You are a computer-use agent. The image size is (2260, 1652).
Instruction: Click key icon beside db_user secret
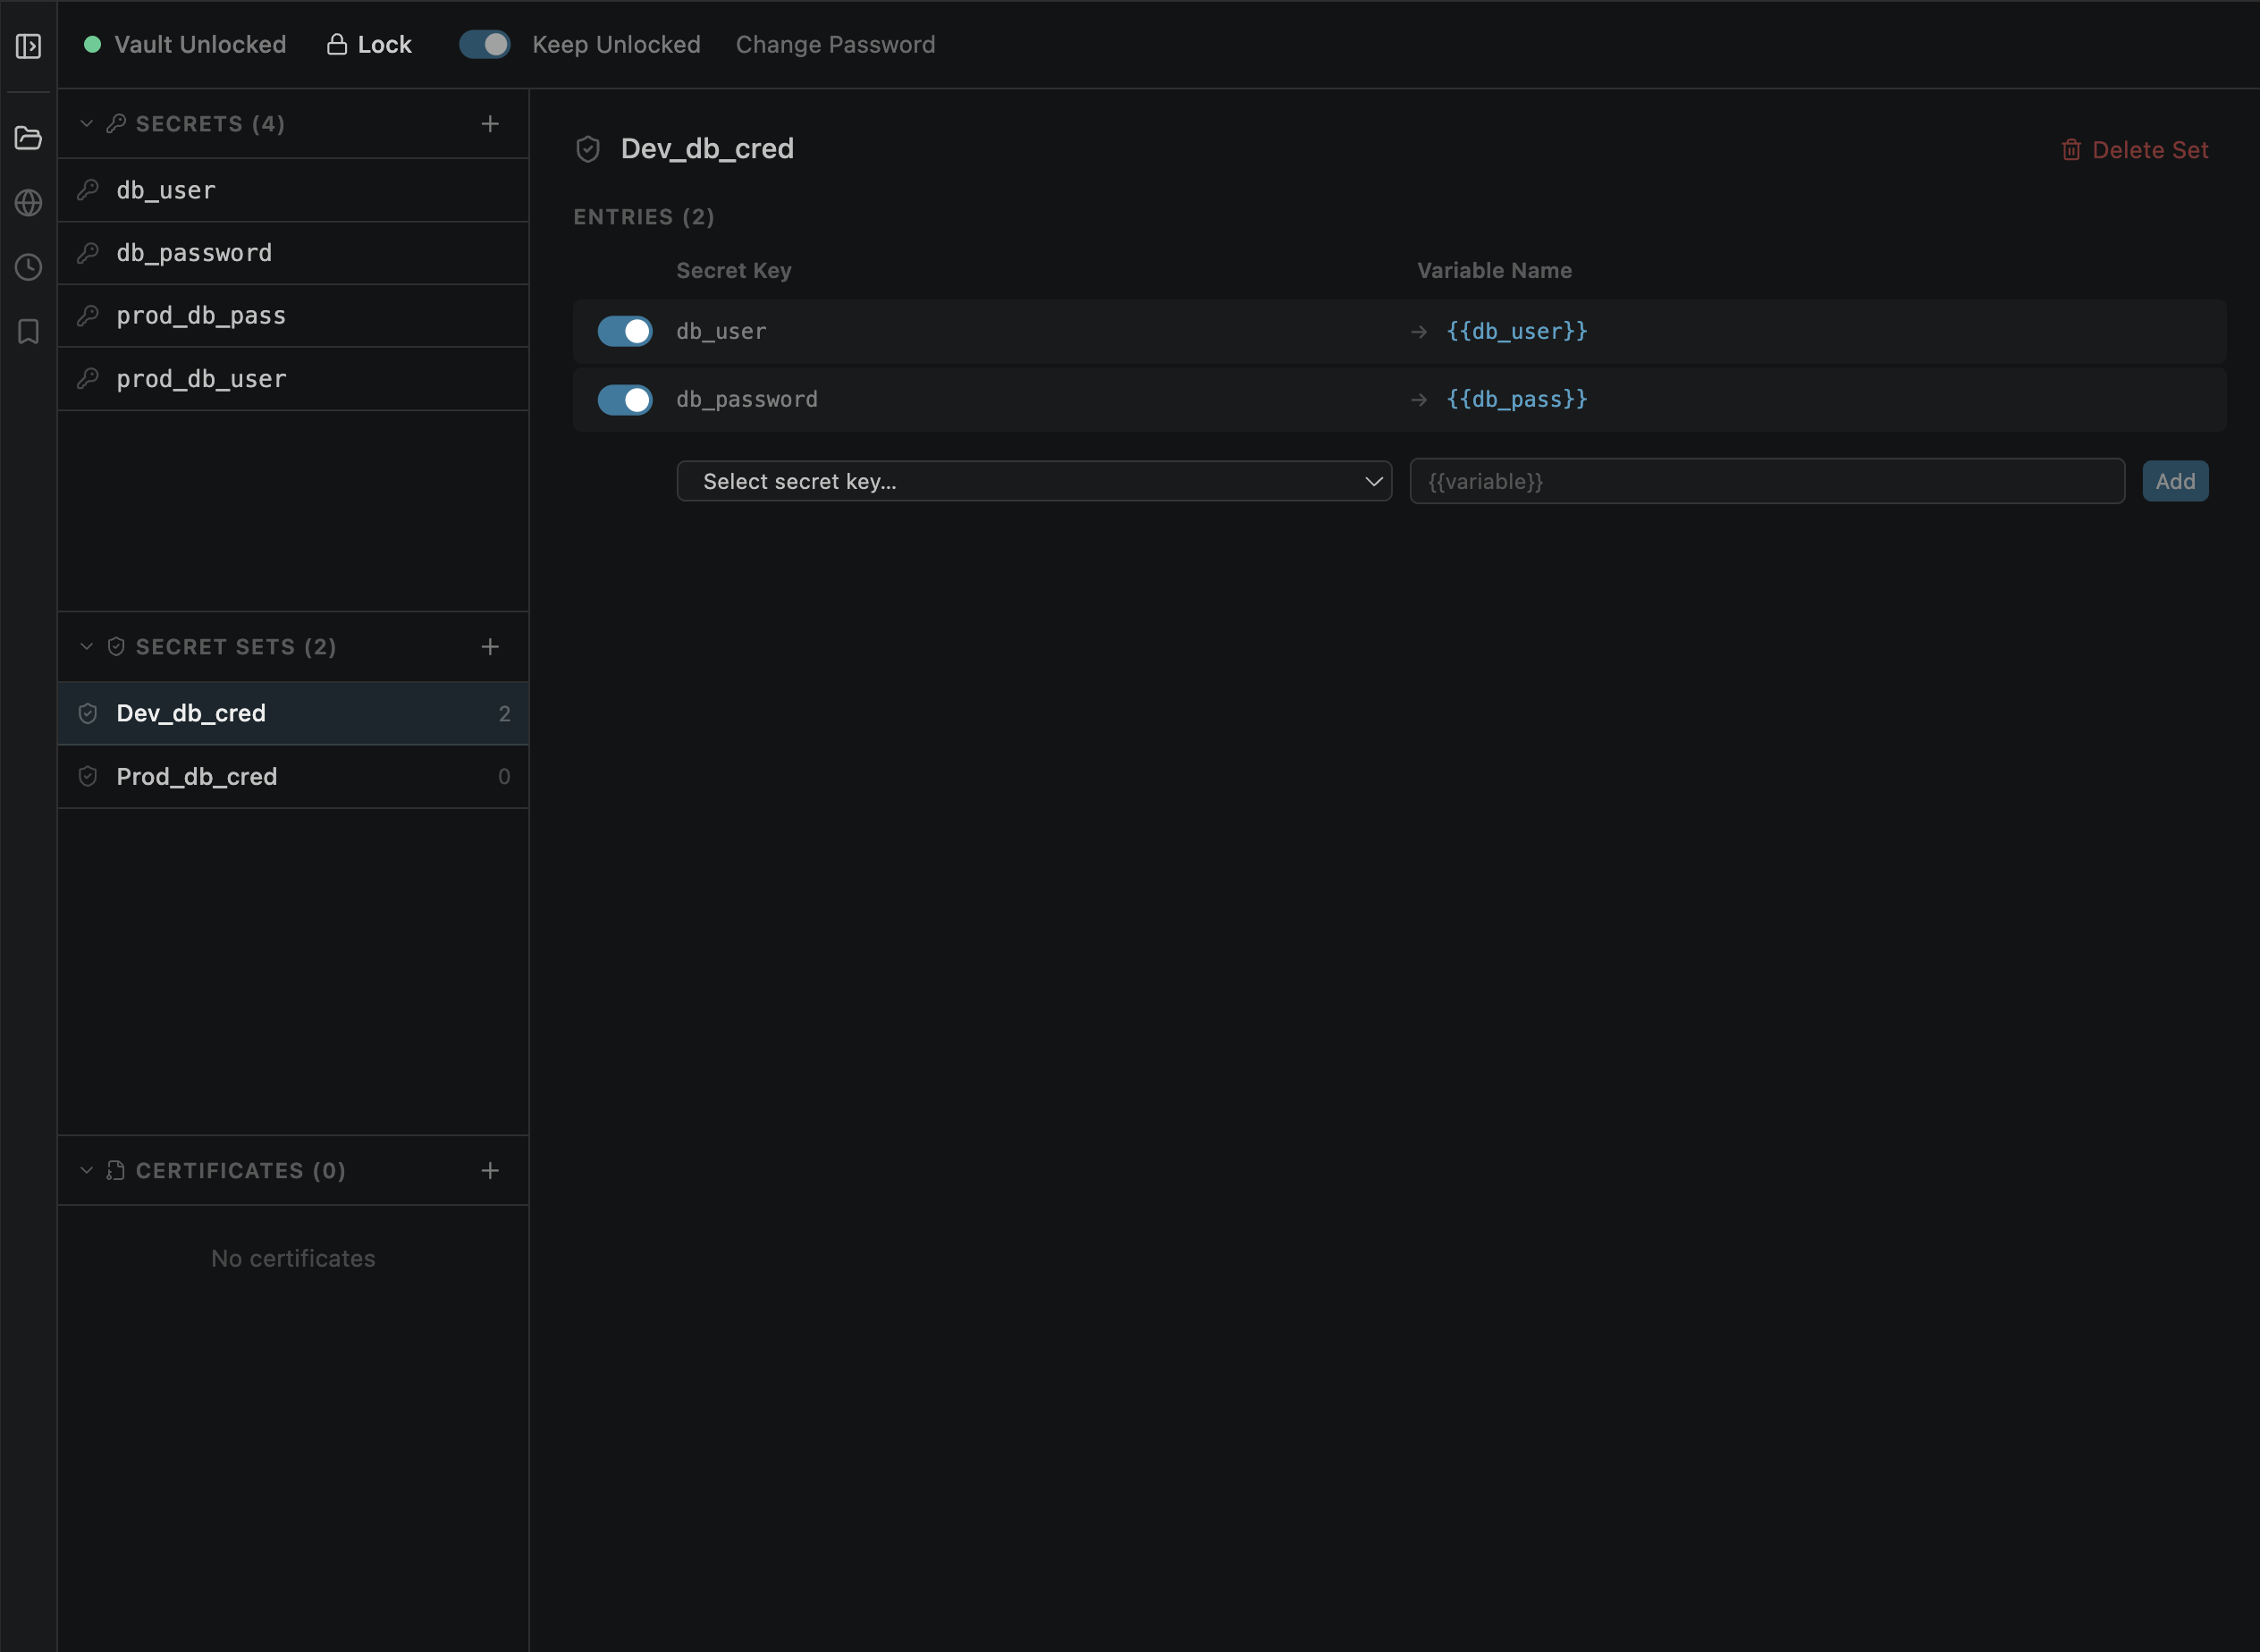pos(88,190)
